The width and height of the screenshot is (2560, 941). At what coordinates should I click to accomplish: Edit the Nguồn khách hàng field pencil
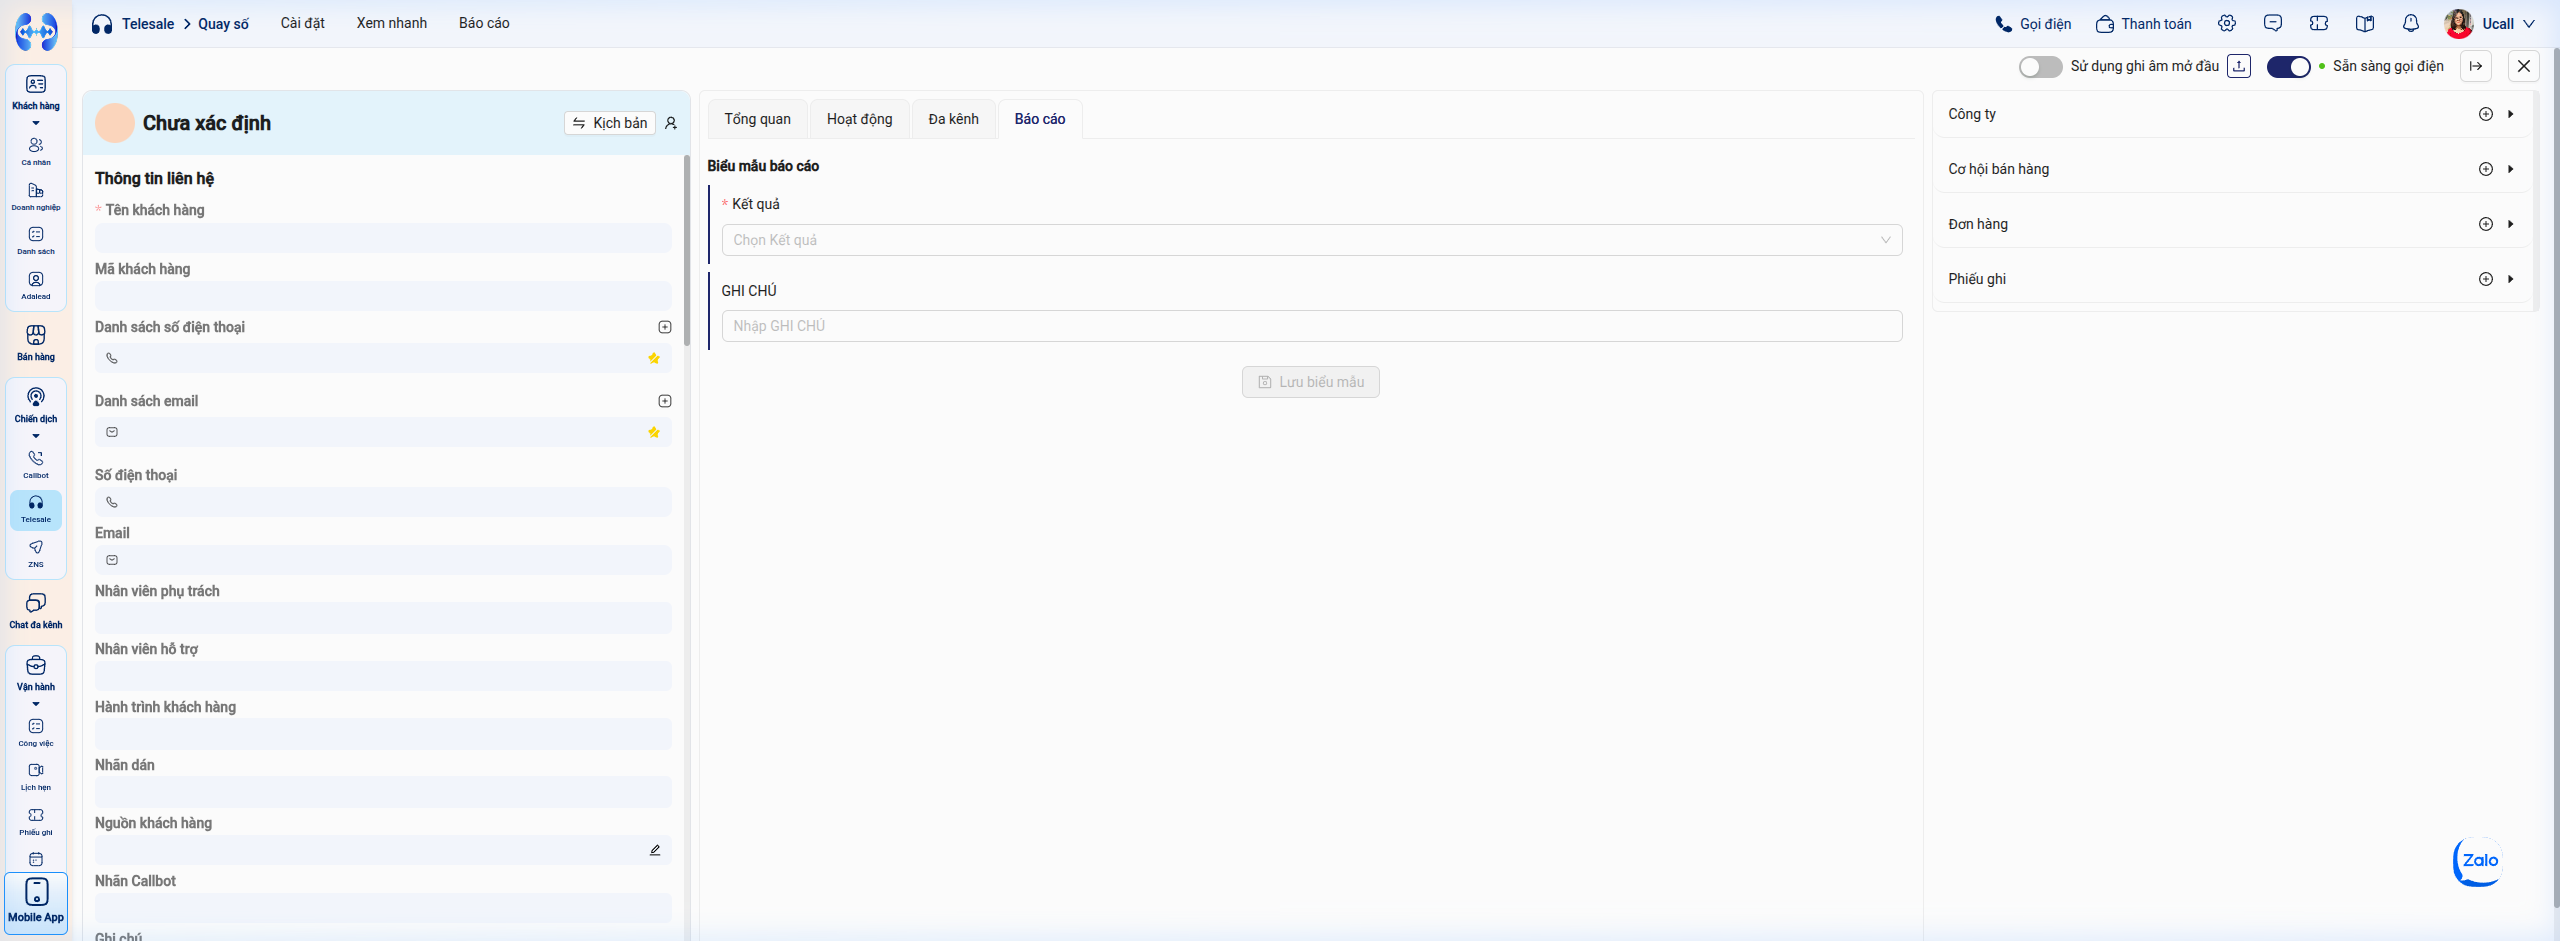(x=655, y=850)
